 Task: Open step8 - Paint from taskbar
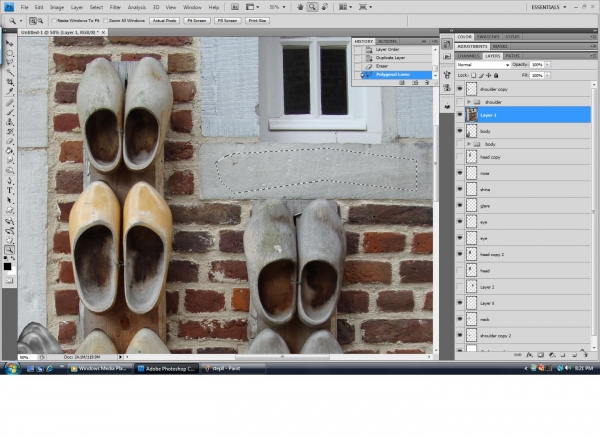pyautogui.click(x=233, y=368)
